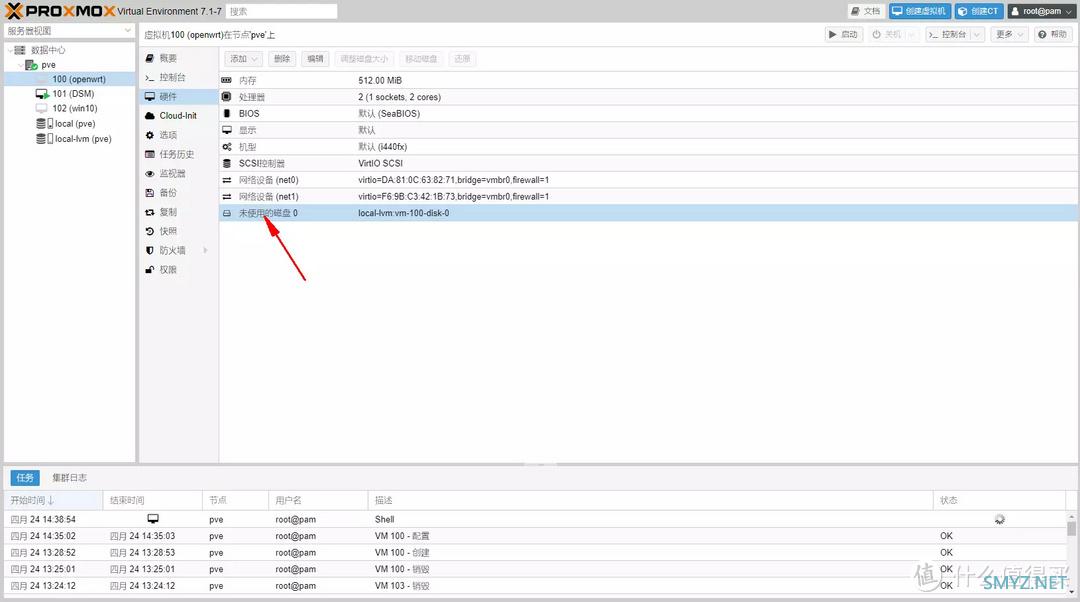Select the 网络设备 (net1) row
Screen dimensions: 1080x602
649,196
